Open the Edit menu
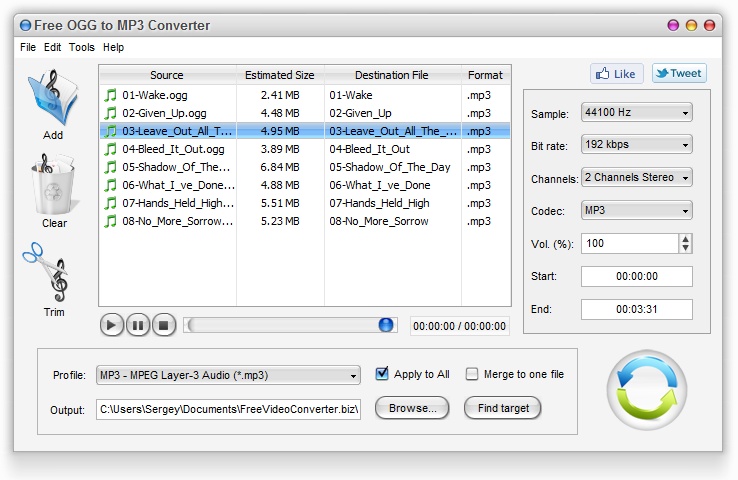This screenshot has height=480, width=738. tap(52, 47)
